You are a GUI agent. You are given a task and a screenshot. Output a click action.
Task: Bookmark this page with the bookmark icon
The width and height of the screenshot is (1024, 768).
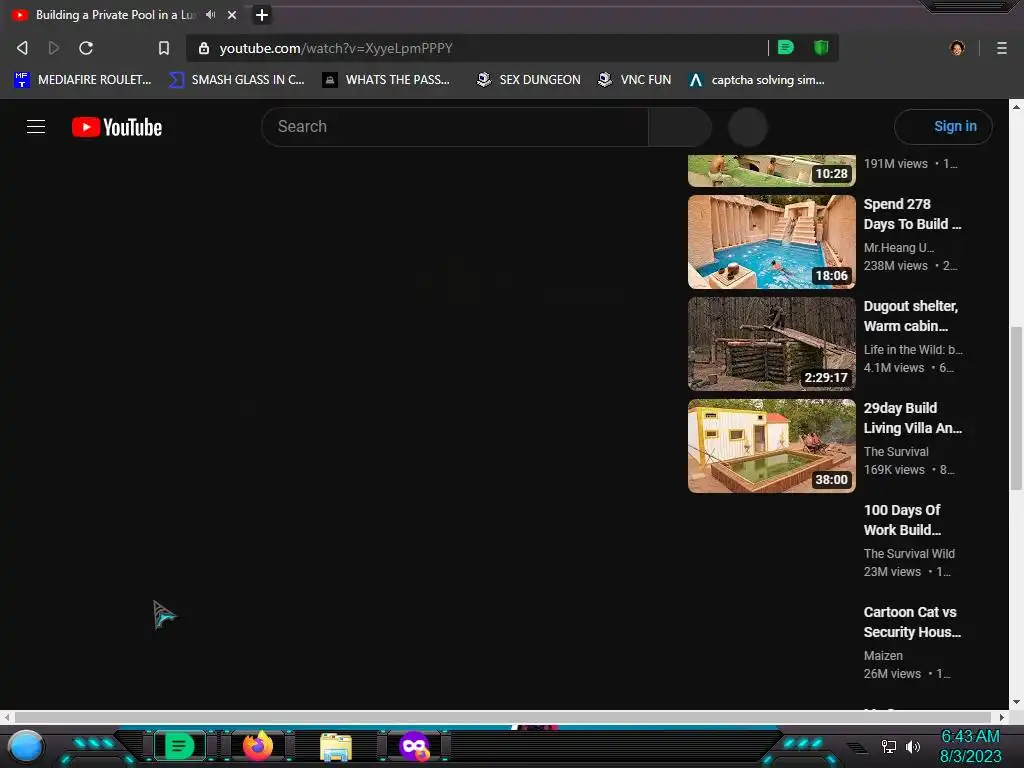pos(164,48)
